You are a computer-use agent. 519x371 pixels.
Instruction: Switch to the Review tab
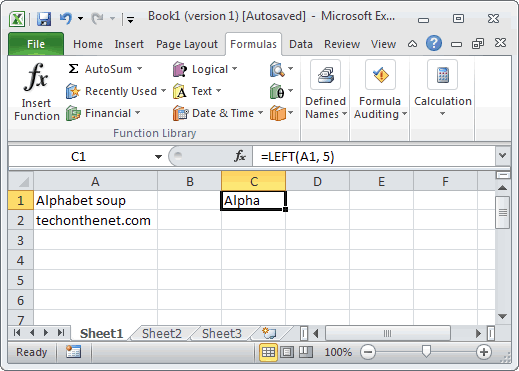[x=342, y=44]
